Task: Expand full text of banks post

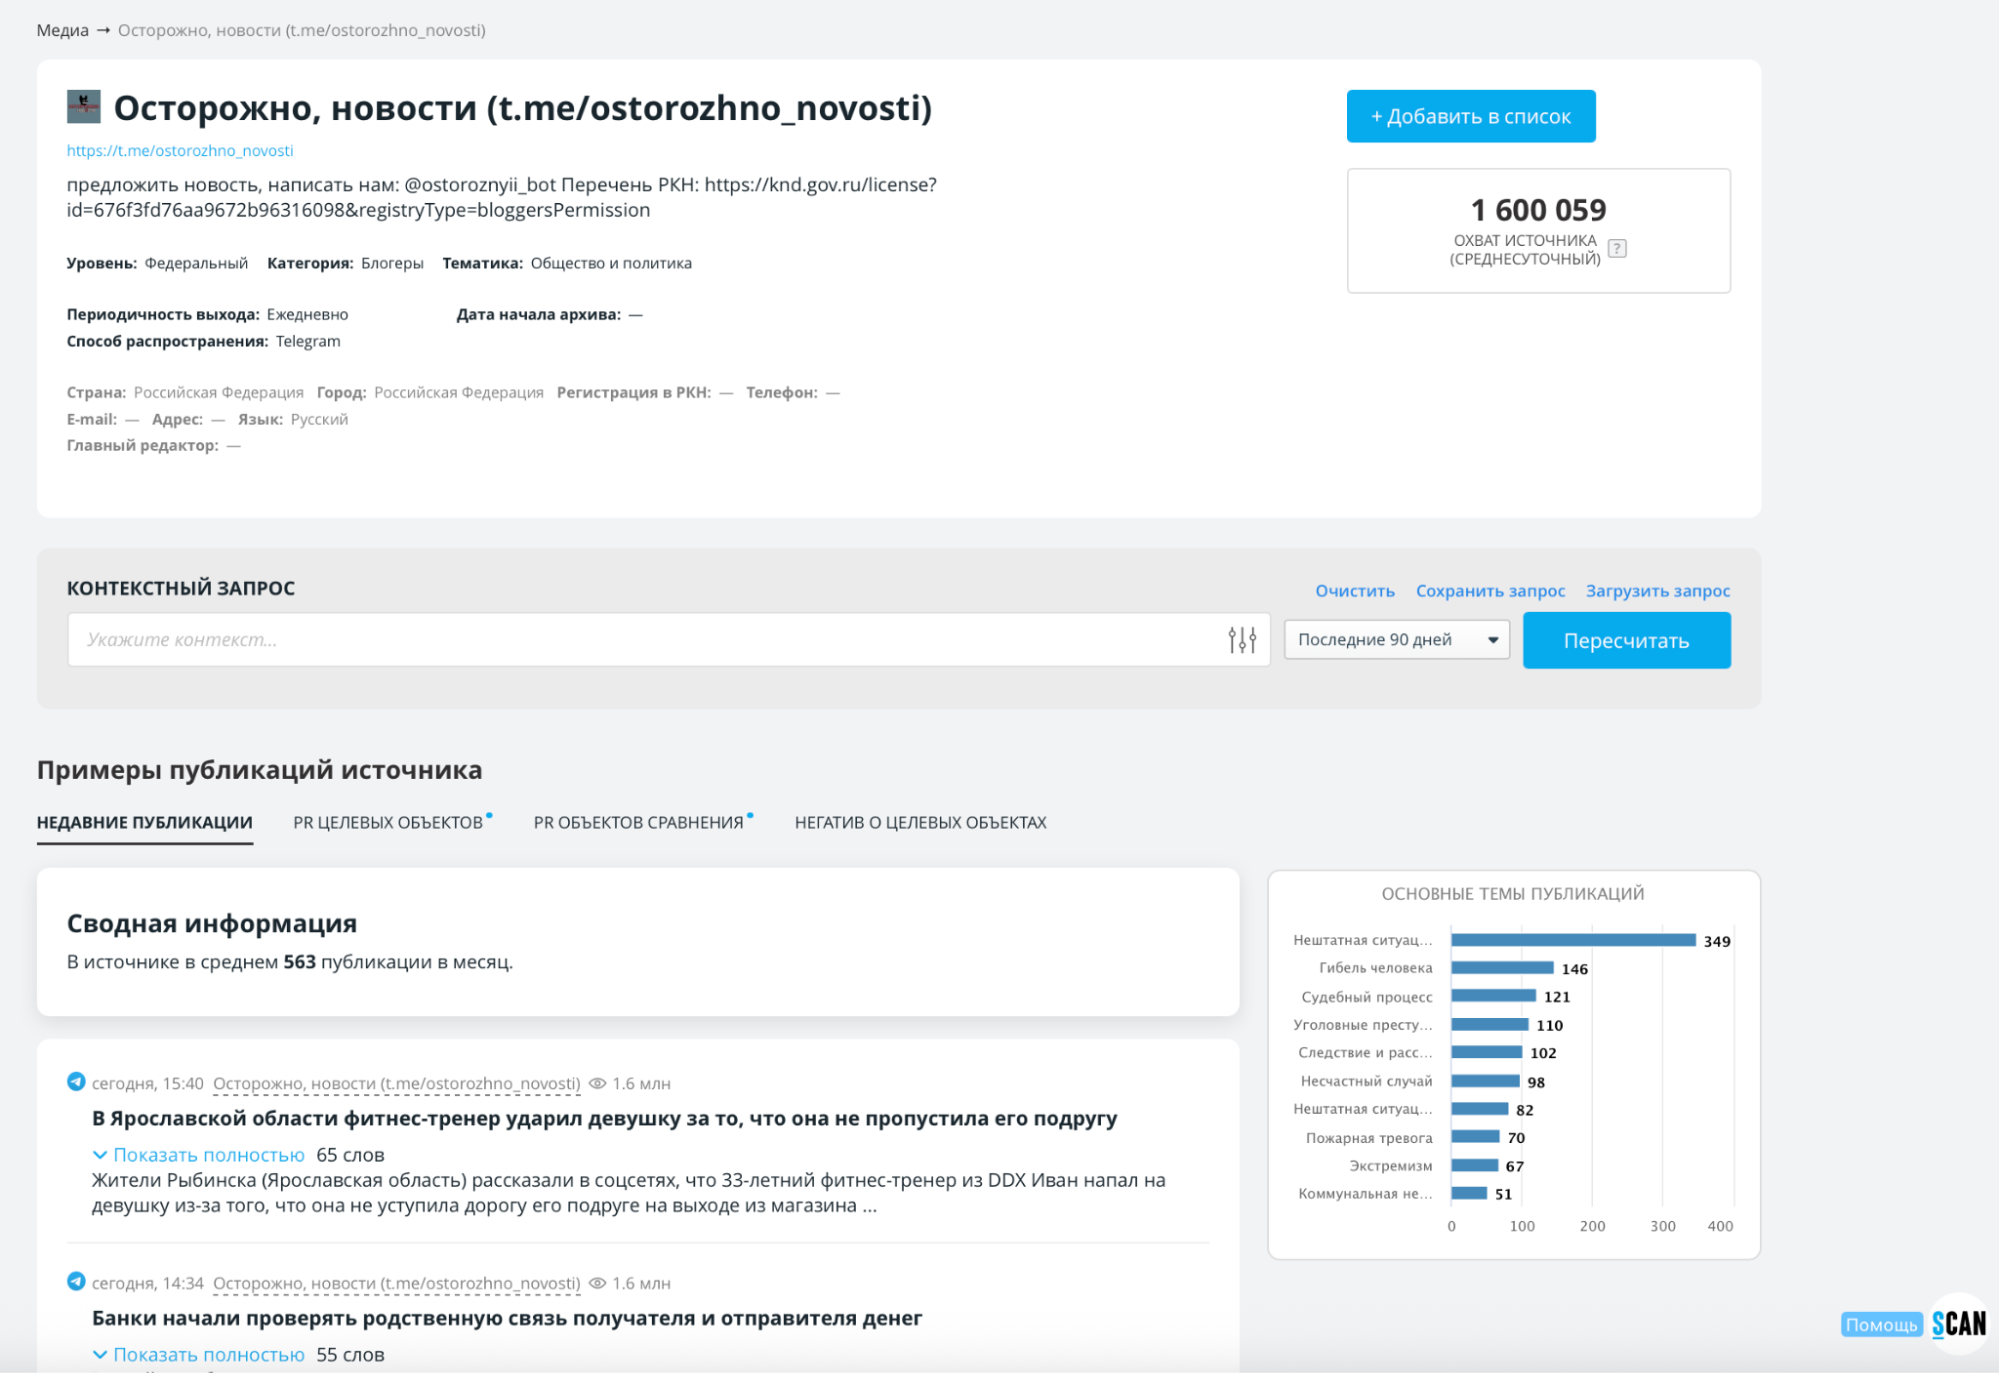Action: [x=208, y=1355]
